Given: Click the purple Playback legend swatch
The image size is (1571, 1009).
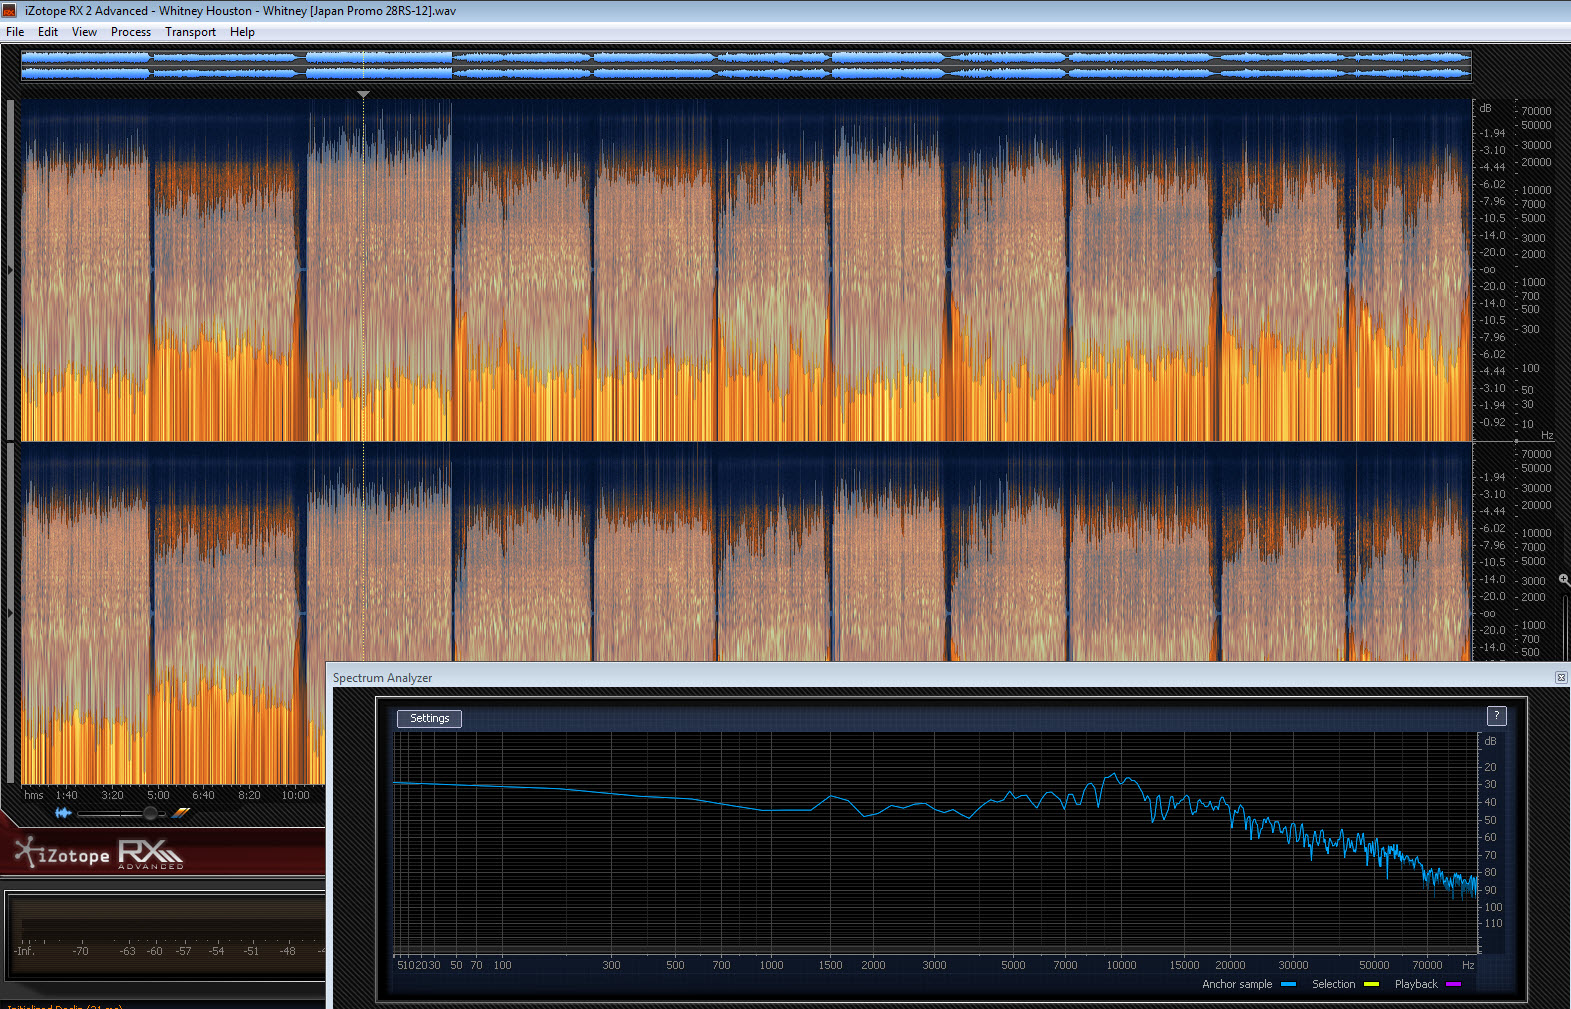Looking at the screenshot, I should tap(1453, 984).
